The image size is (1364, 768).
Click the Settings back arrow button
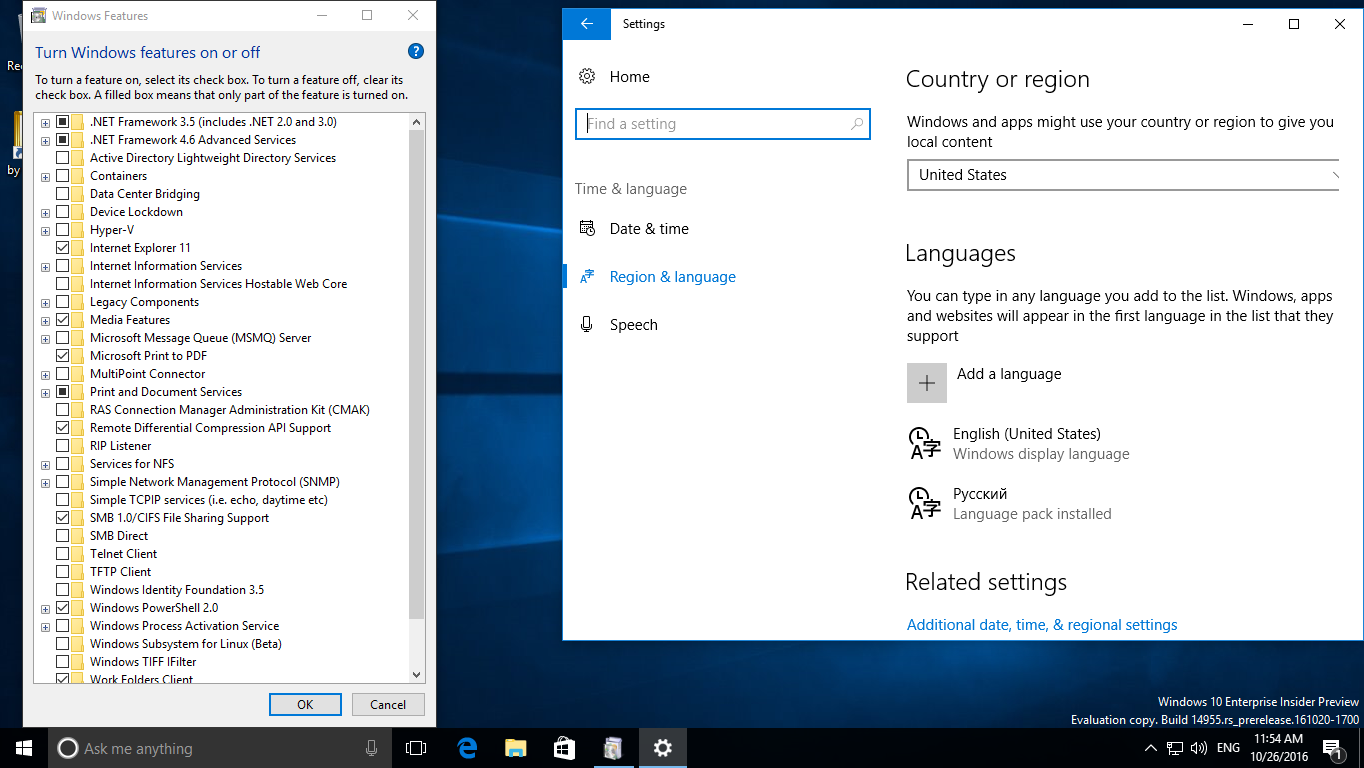coord(587,24)
